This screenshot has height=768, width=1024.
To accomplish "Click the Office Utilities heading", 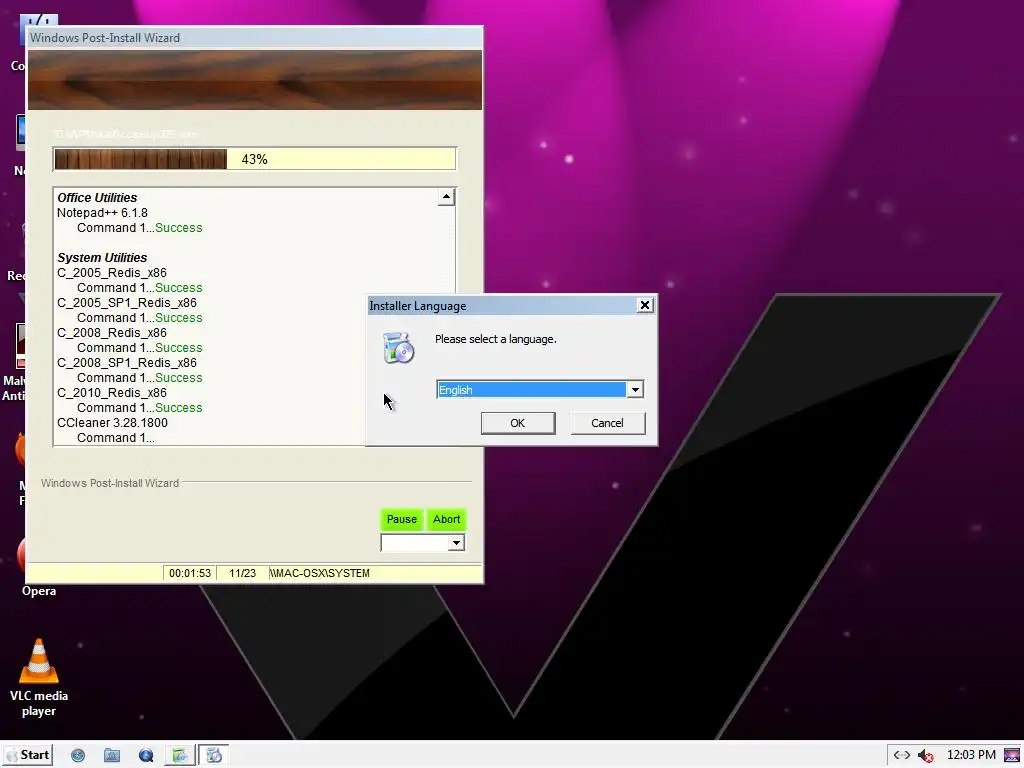I will pos(97,197).
